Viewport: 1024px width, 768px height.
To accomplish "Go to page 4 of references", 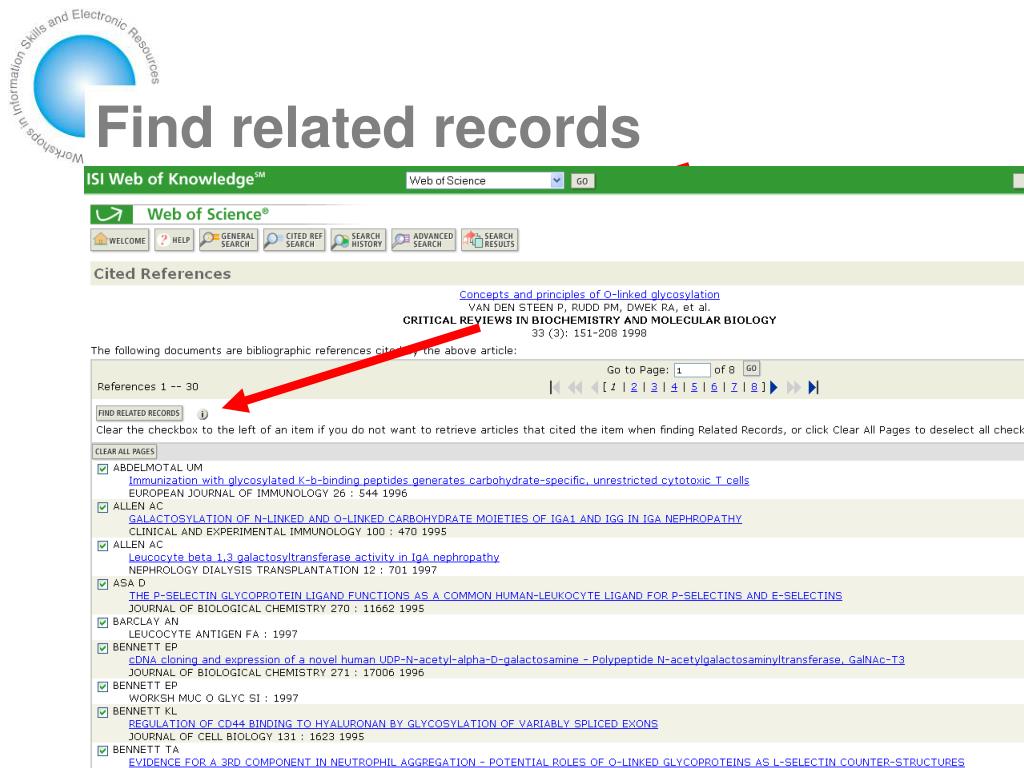I will tap(674, 387).
